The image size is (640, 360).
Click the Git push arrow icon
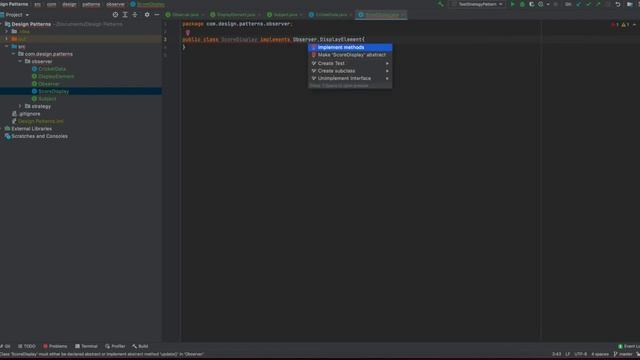click(x=598, y=4)
